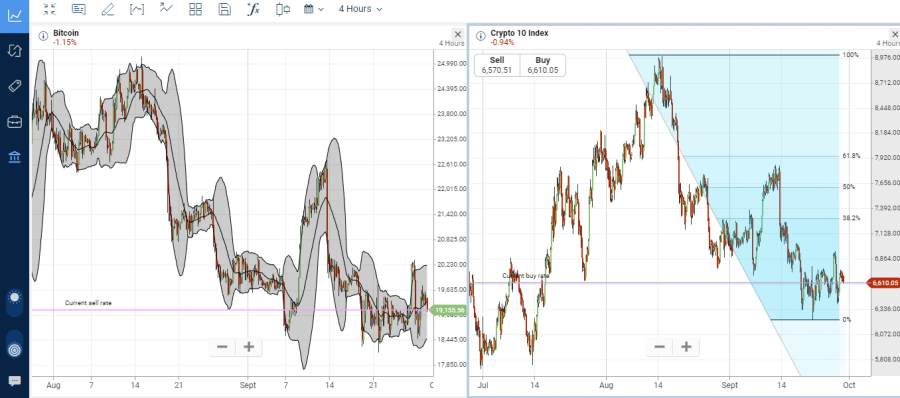Click the red 6,610.05 price marker
The height and width of the screenshot is (398, 900).
[x=884, y=283]
